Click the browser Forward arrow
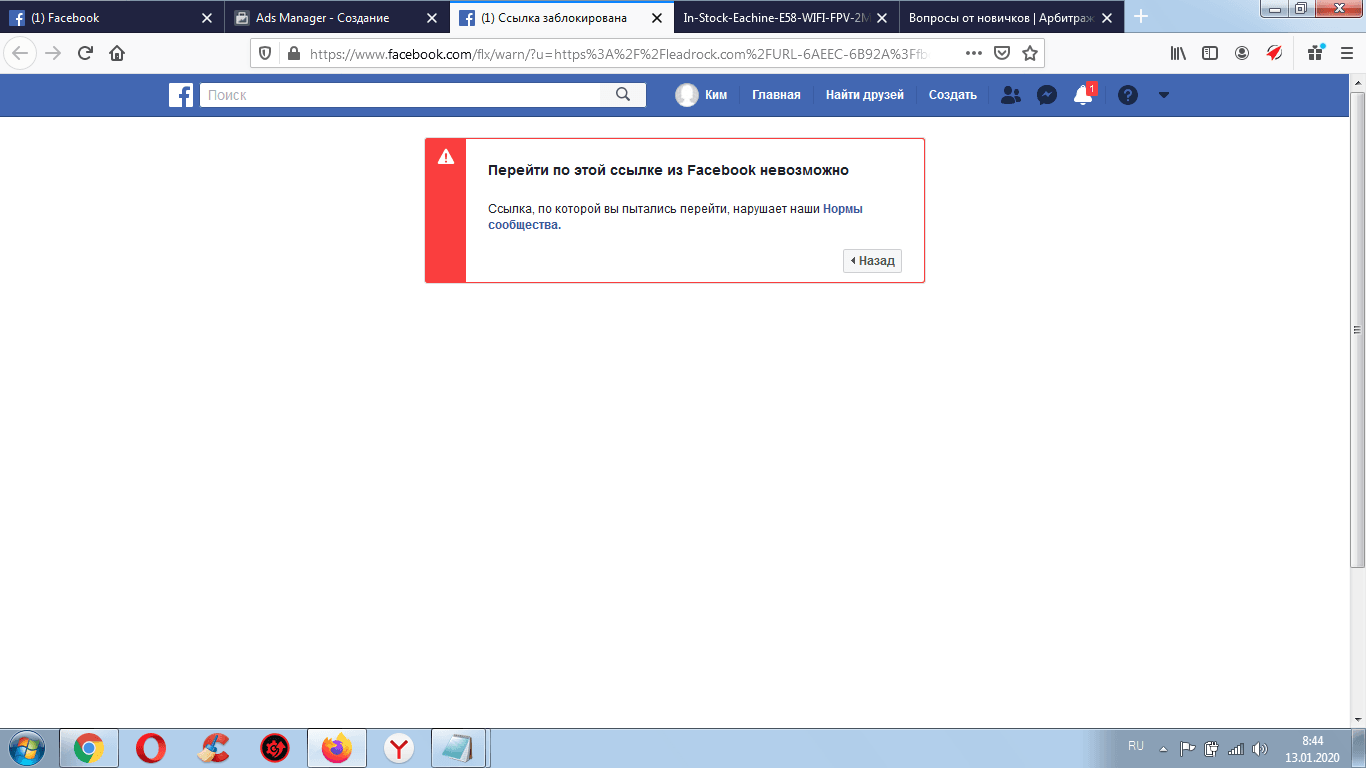 click(53, 54)
